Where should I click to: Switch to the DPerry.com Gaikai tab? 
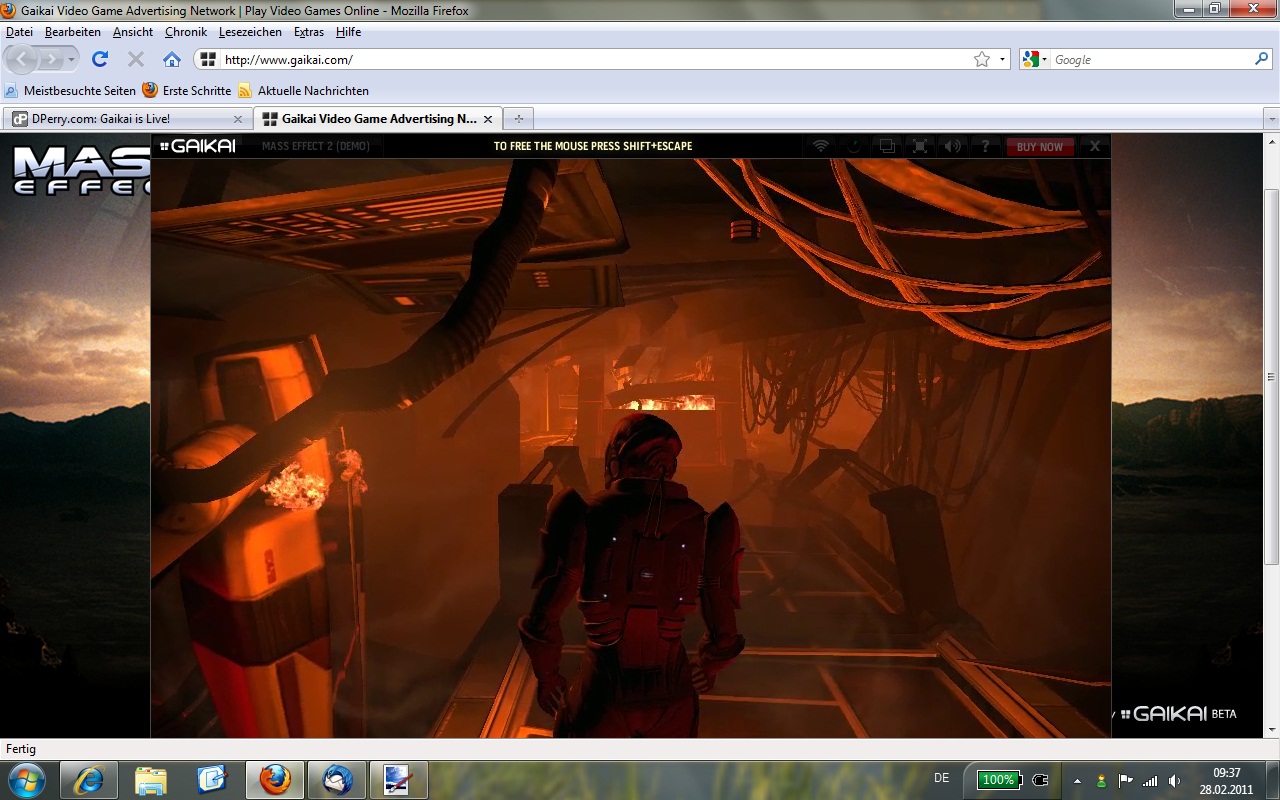point(120,118)
